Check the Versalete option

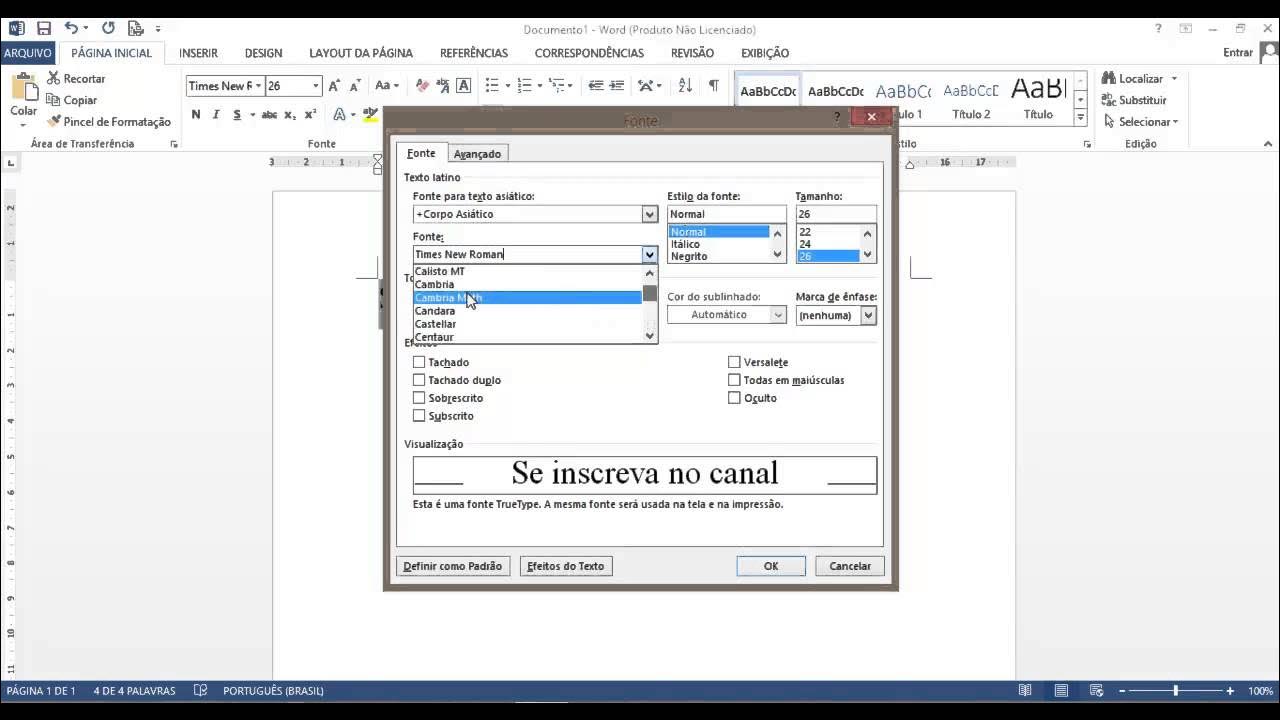(x=734, y=362)
